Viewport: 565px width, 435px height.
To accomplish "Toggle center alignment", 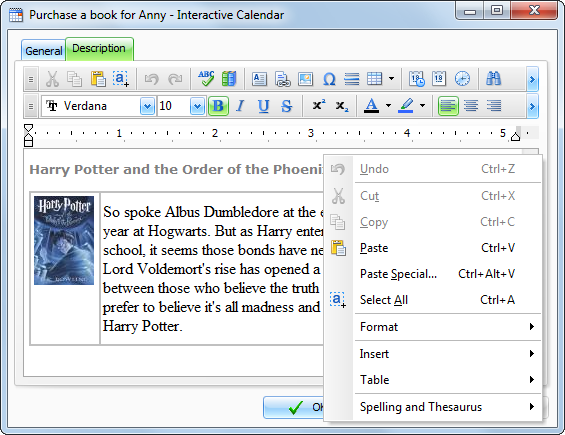I will pyautogui.click(x=471, y=106).
